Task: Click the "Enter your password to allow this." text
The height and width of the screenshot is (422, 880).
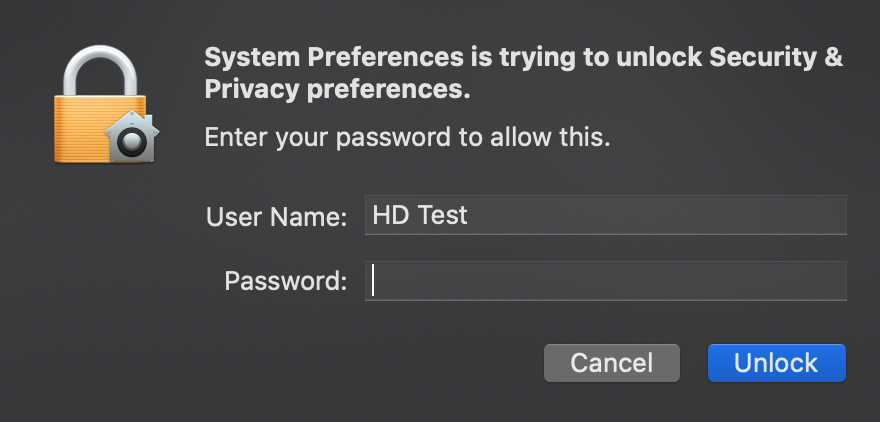Action: [x=407, y=137]
